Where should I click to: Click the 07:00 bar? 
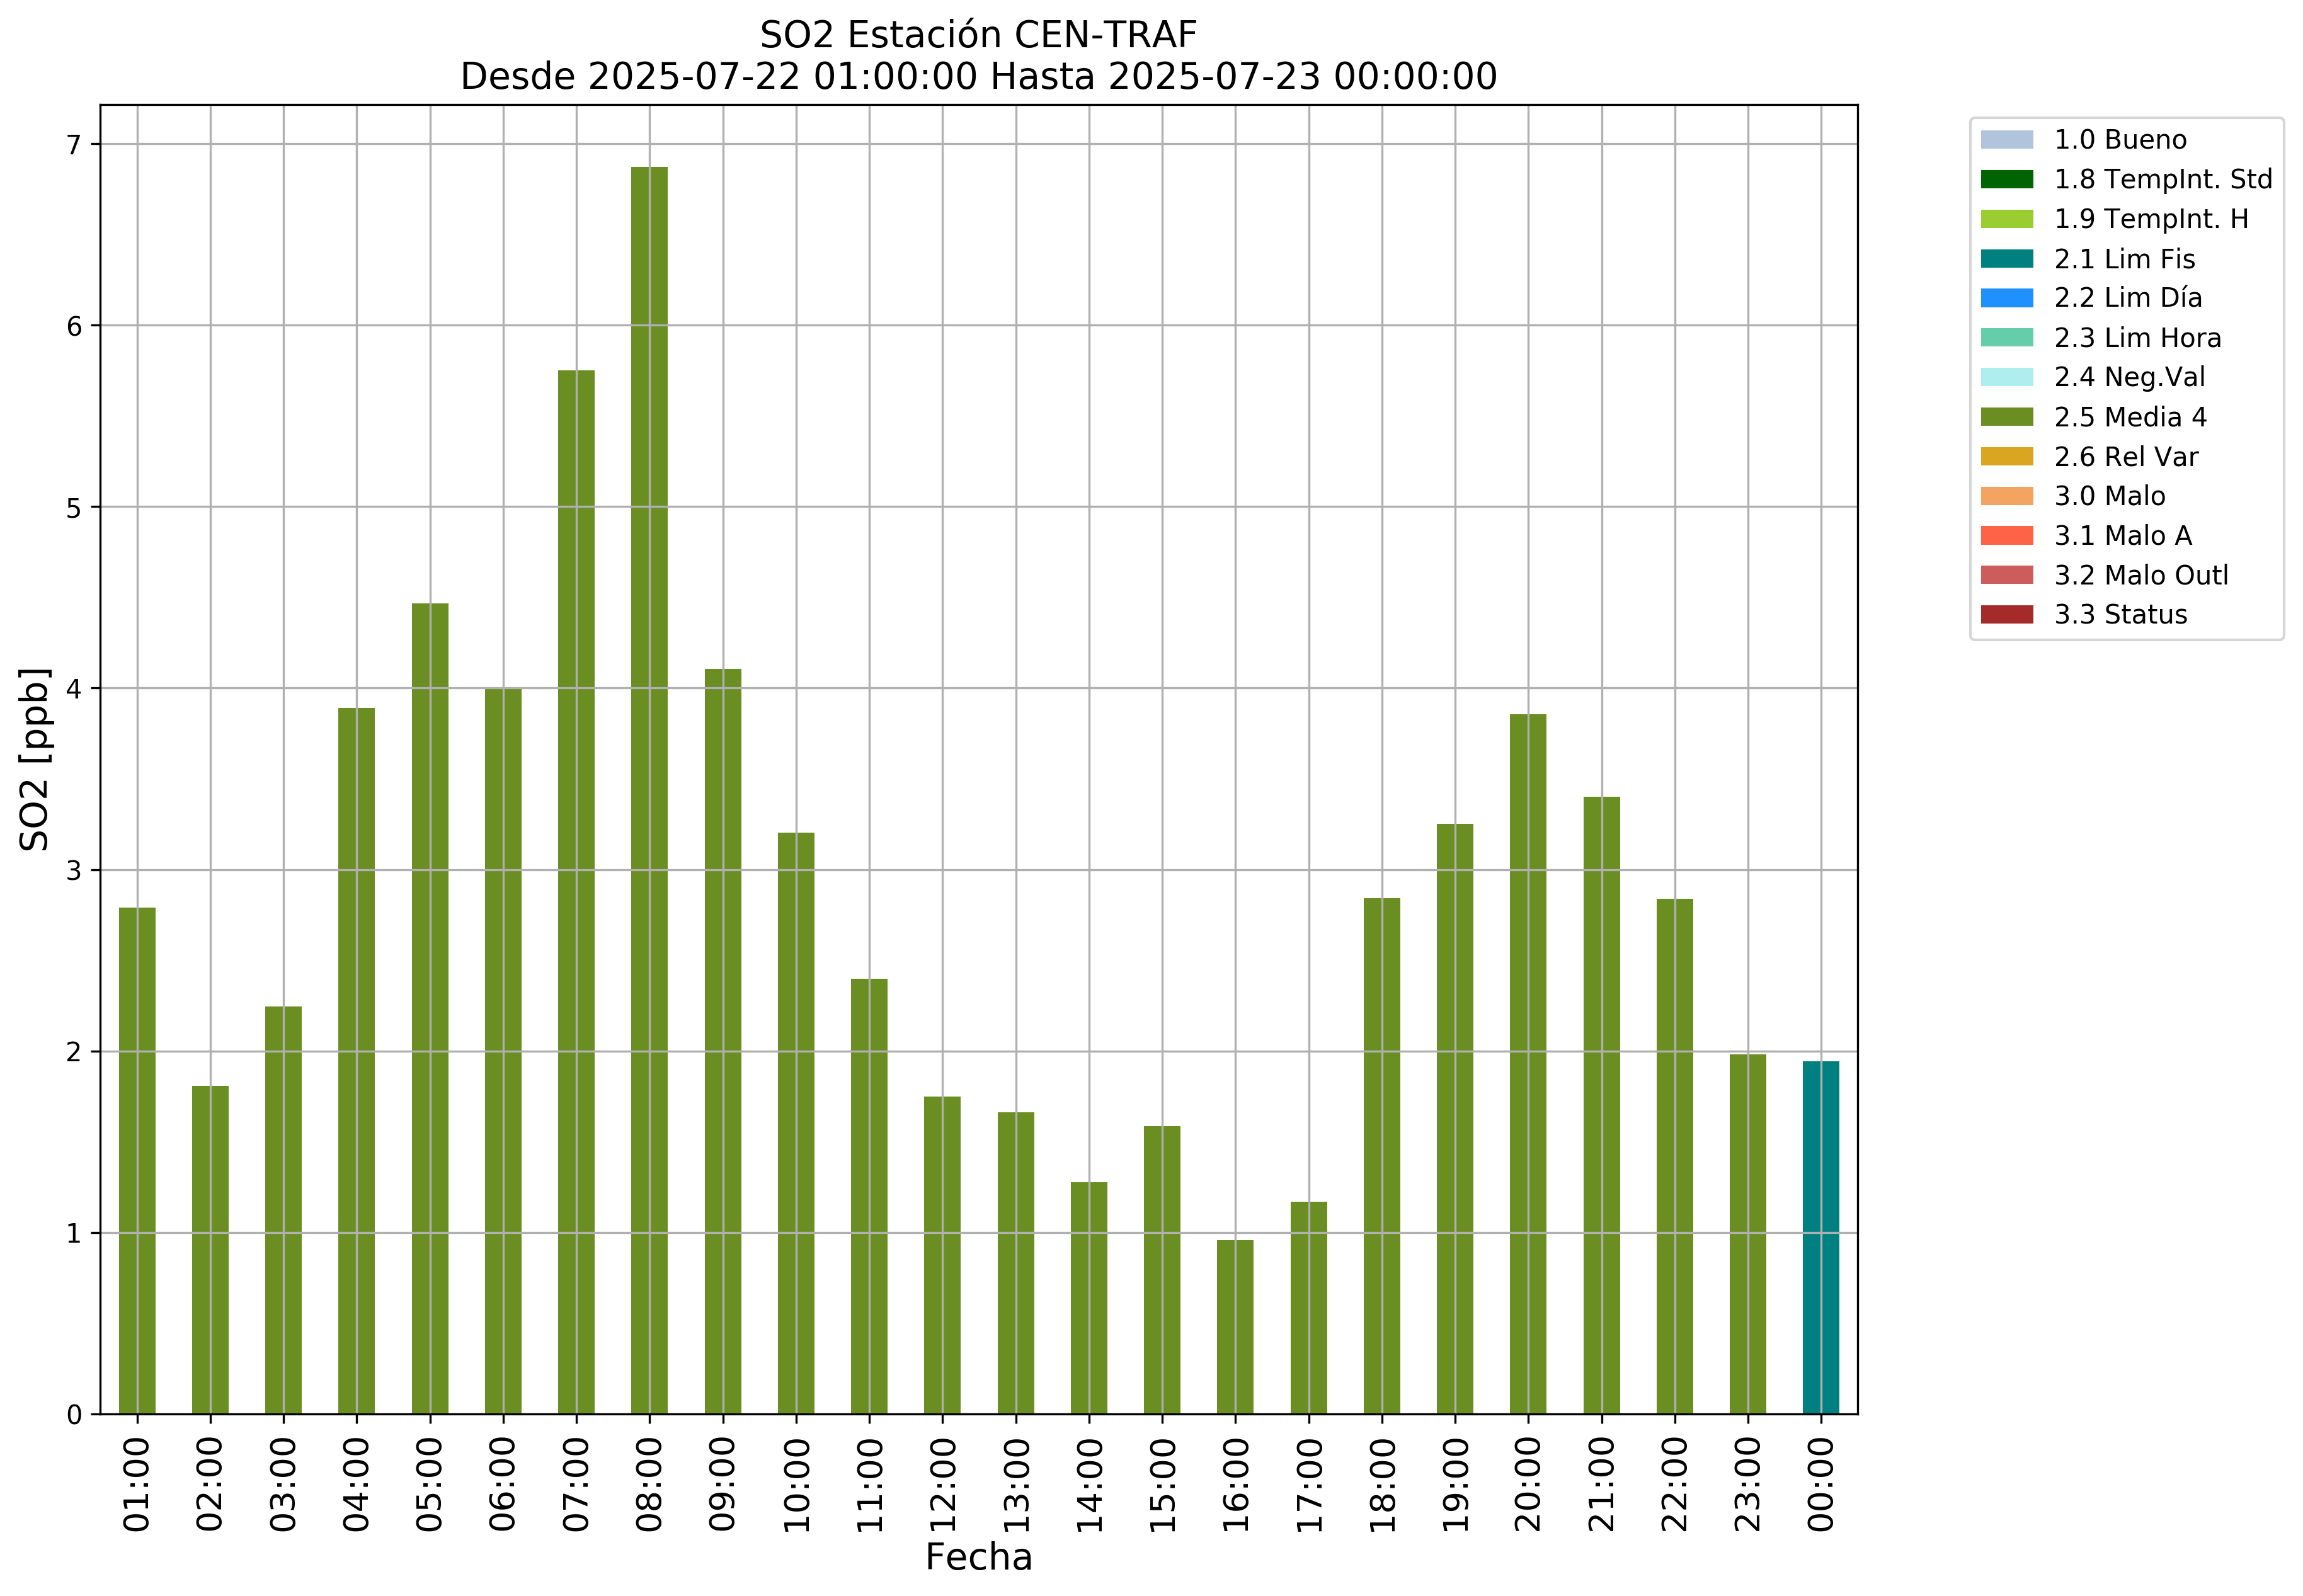576,892
